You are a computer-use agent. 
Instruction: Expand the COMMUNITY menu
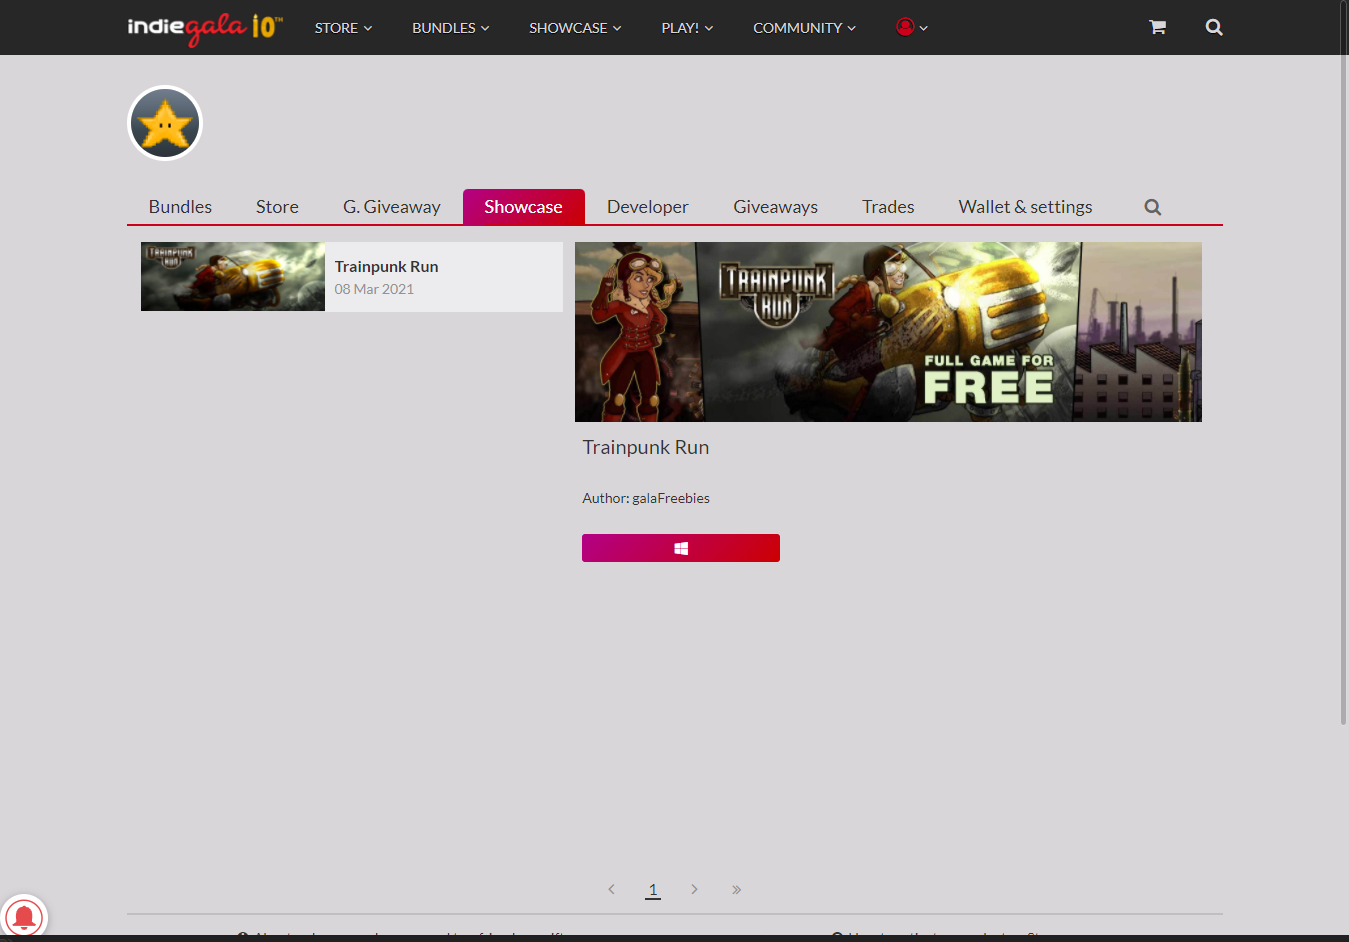pos(804,28)
